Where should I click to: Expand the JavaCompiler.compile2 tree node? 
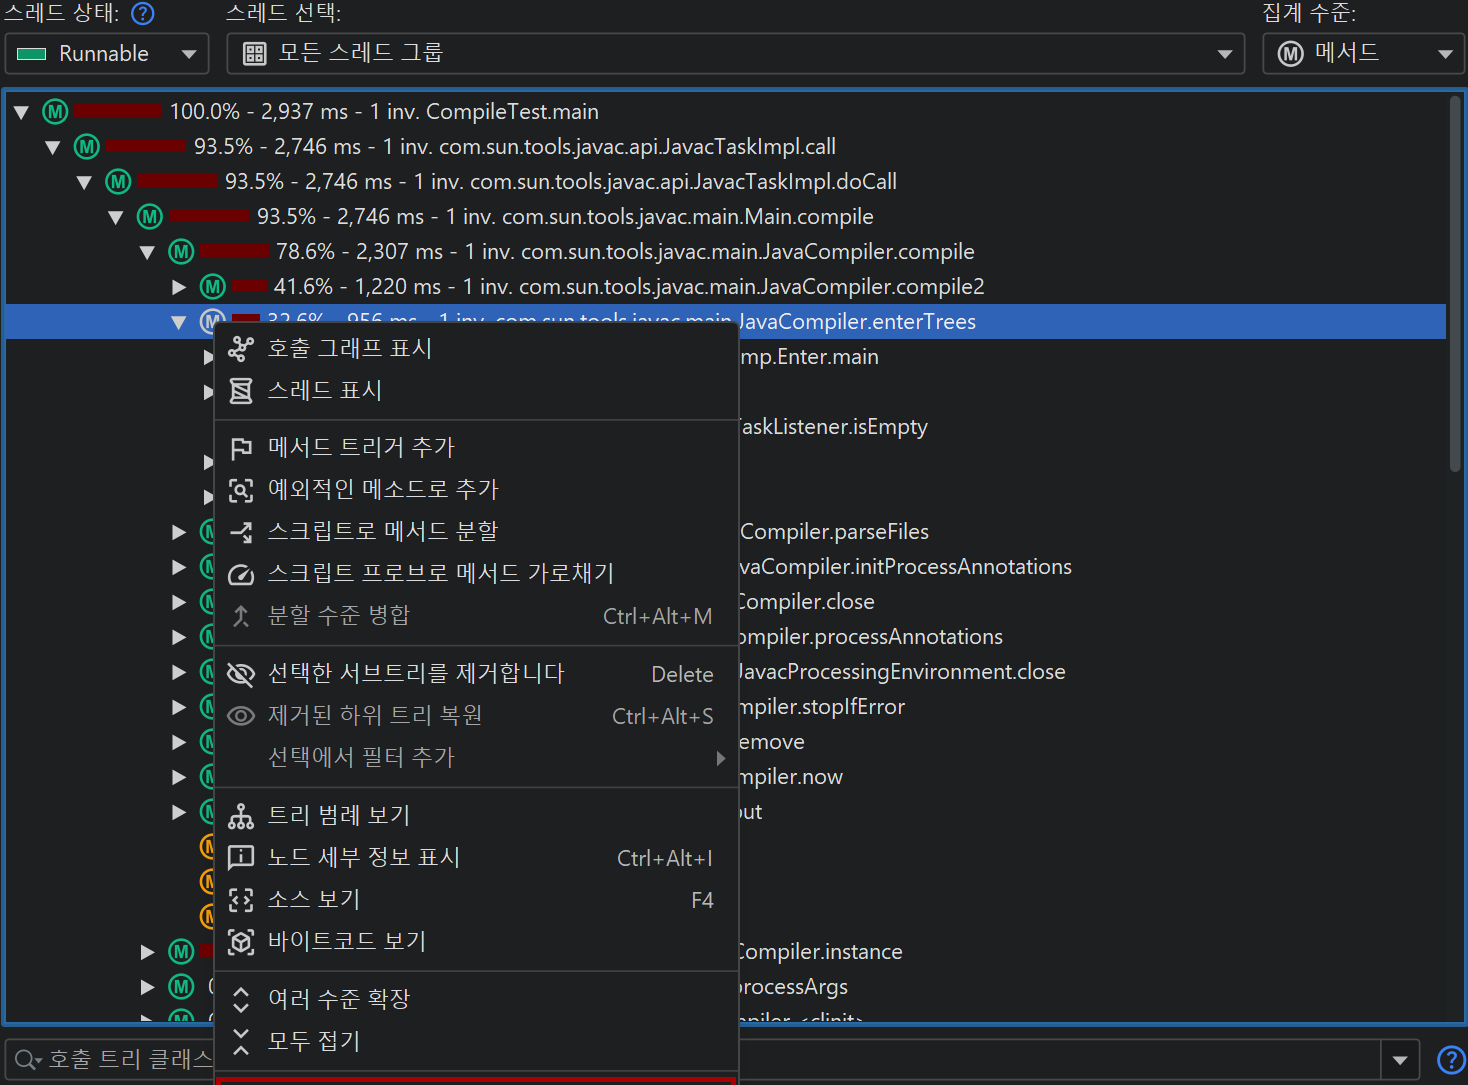(x=179, y=287)
